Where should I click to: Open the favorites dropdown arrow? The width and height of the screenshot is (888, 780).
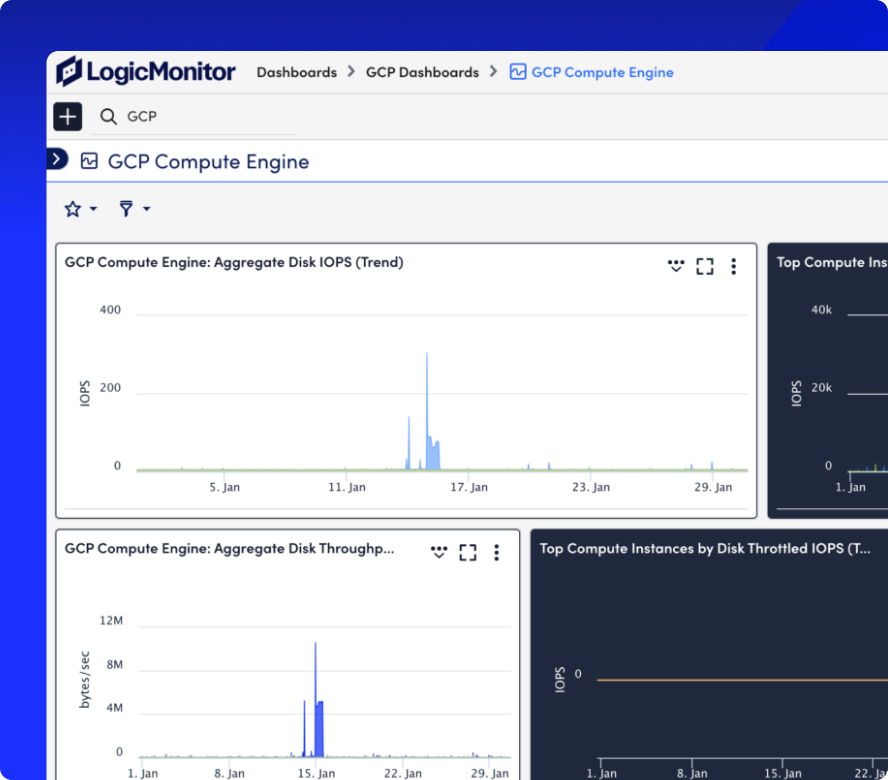click(x=93, y=209)
